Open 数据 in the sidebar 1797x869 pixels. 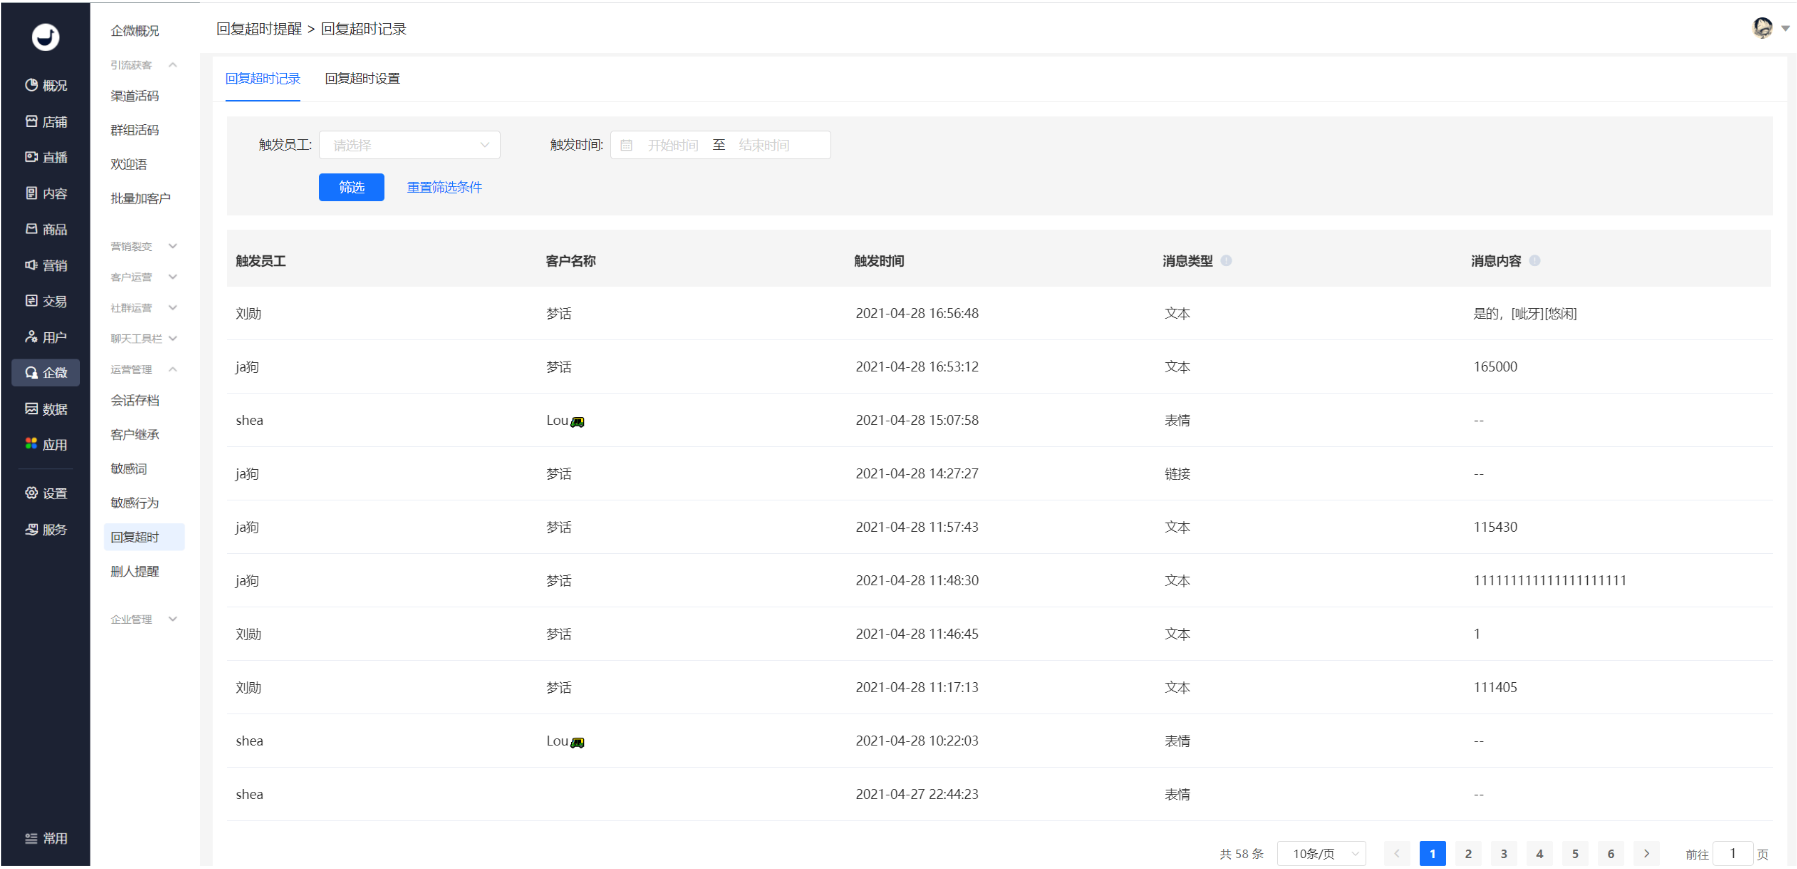(46, 409)
